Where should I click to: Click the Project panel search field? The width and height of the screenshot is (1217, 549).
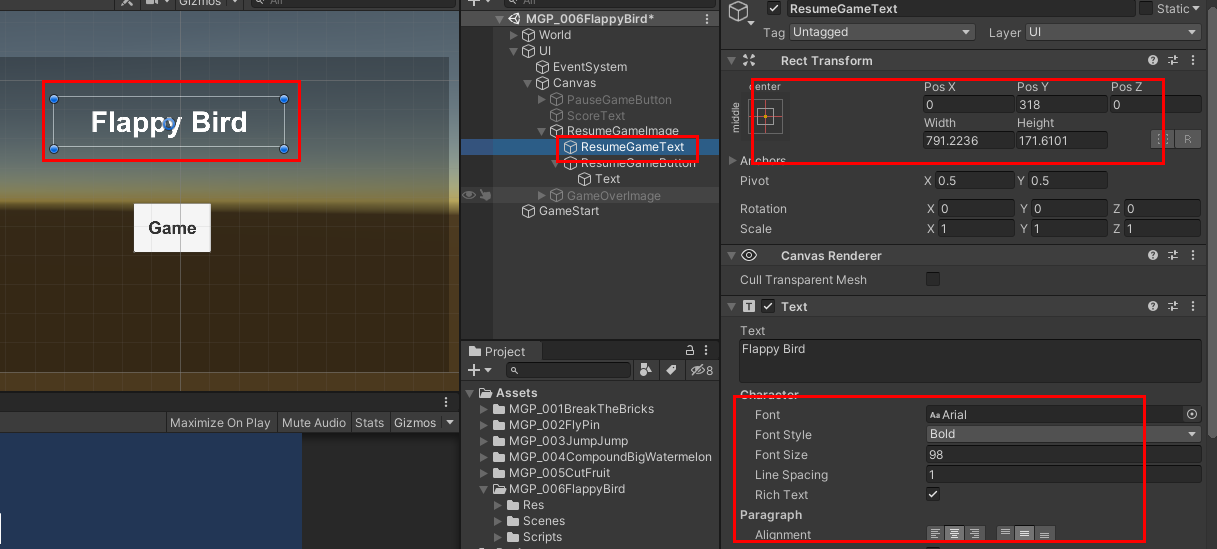(x=568, y=370)
